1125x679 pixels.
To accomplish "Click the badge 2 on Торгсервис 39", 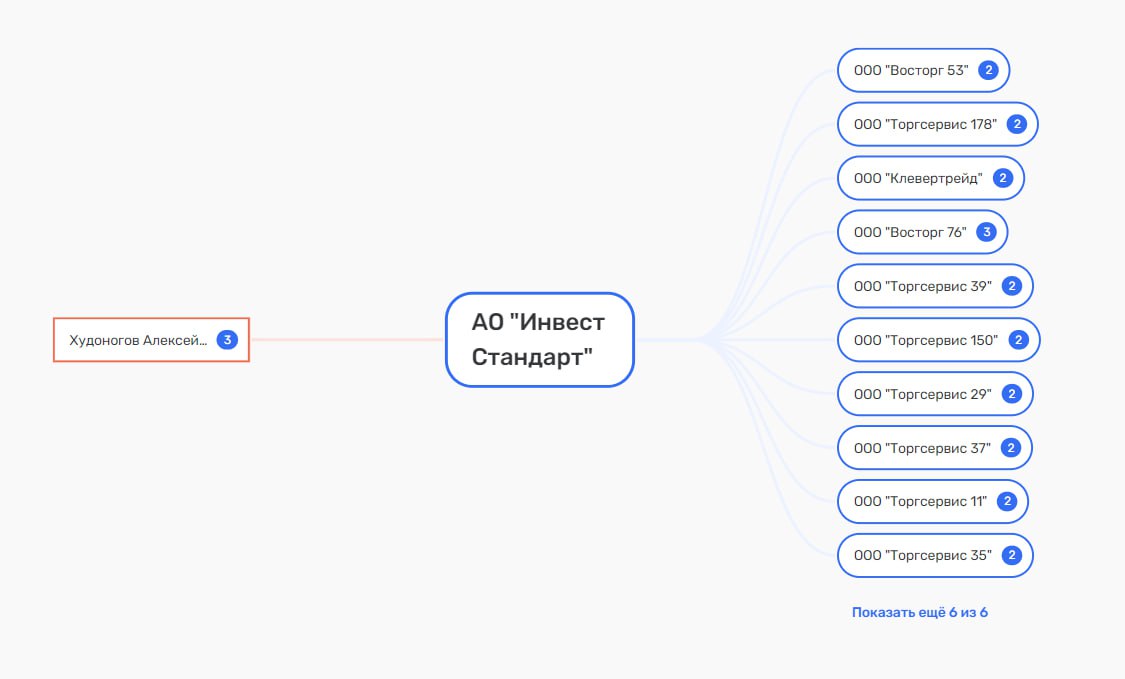I will pos(1011,286).
